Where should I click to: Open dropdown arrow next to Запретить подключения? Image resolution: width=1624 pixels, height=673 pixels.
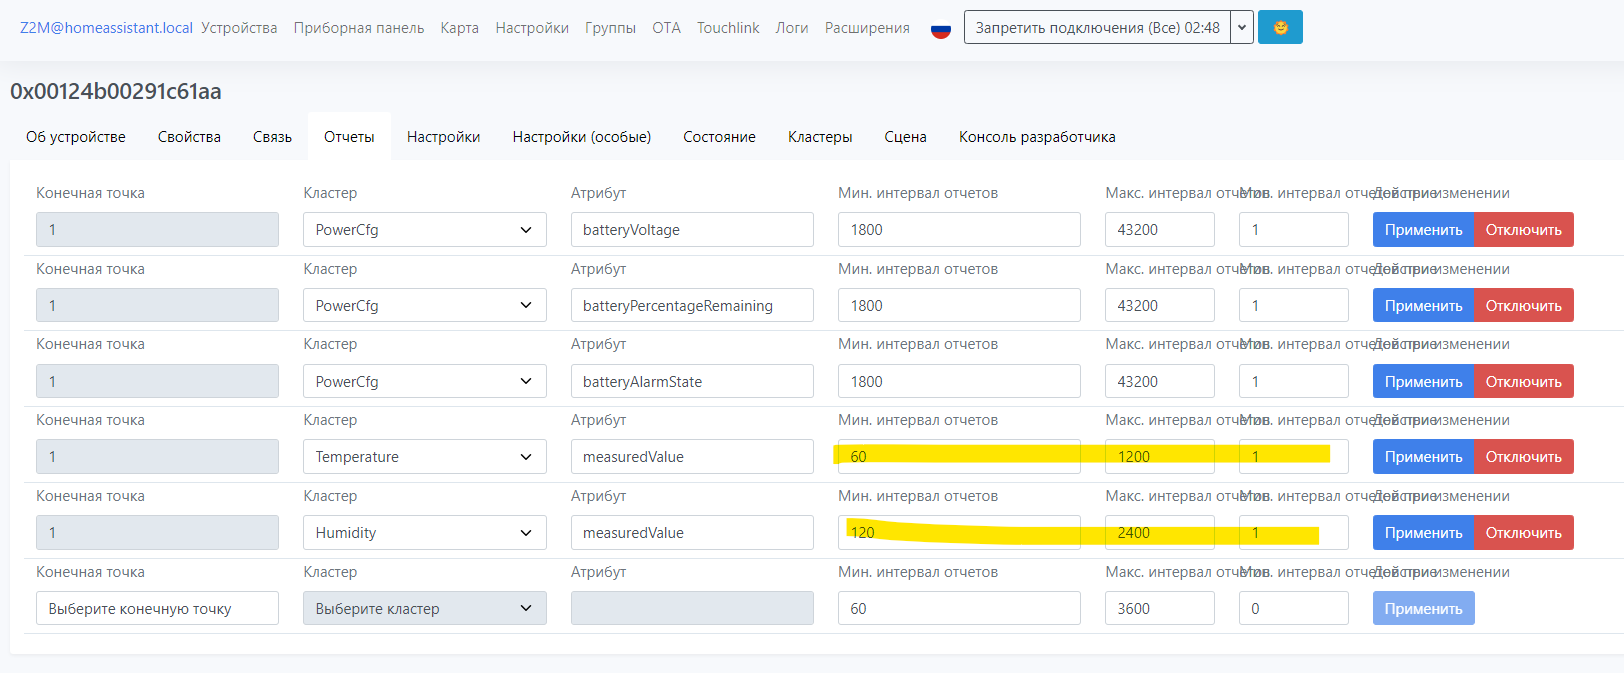pyautogui.click(x=1242, y=28)
